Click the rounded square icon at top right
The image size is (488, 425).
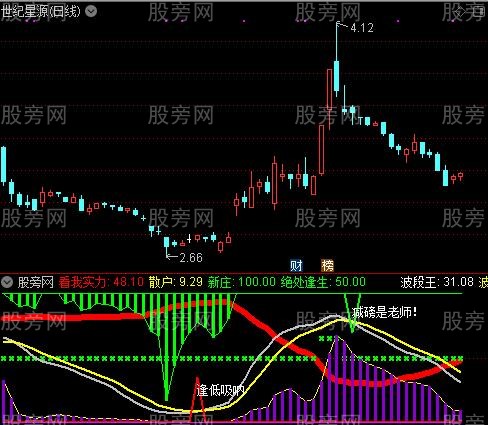478,12
